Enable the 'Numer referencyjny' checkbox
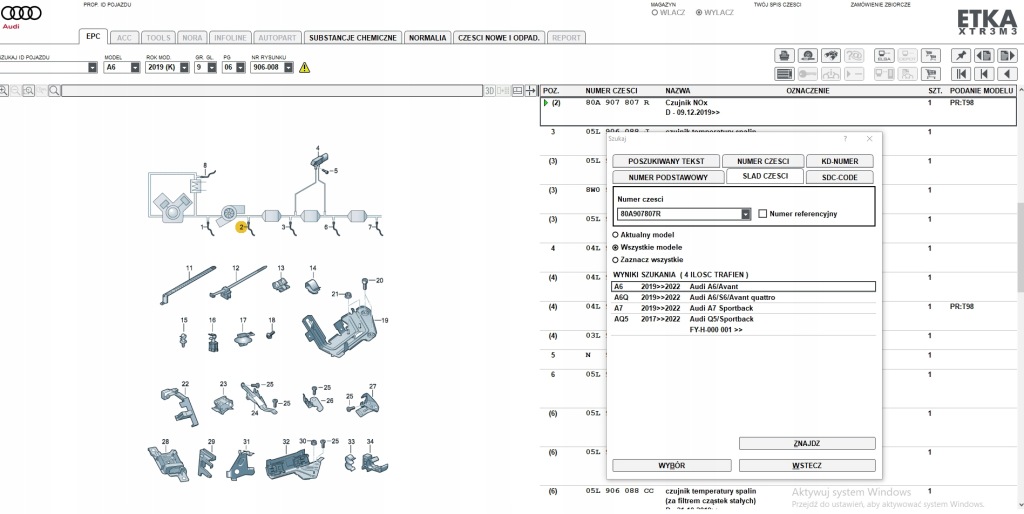Viewport: 1024px width, 514px height. coord(763,214)
